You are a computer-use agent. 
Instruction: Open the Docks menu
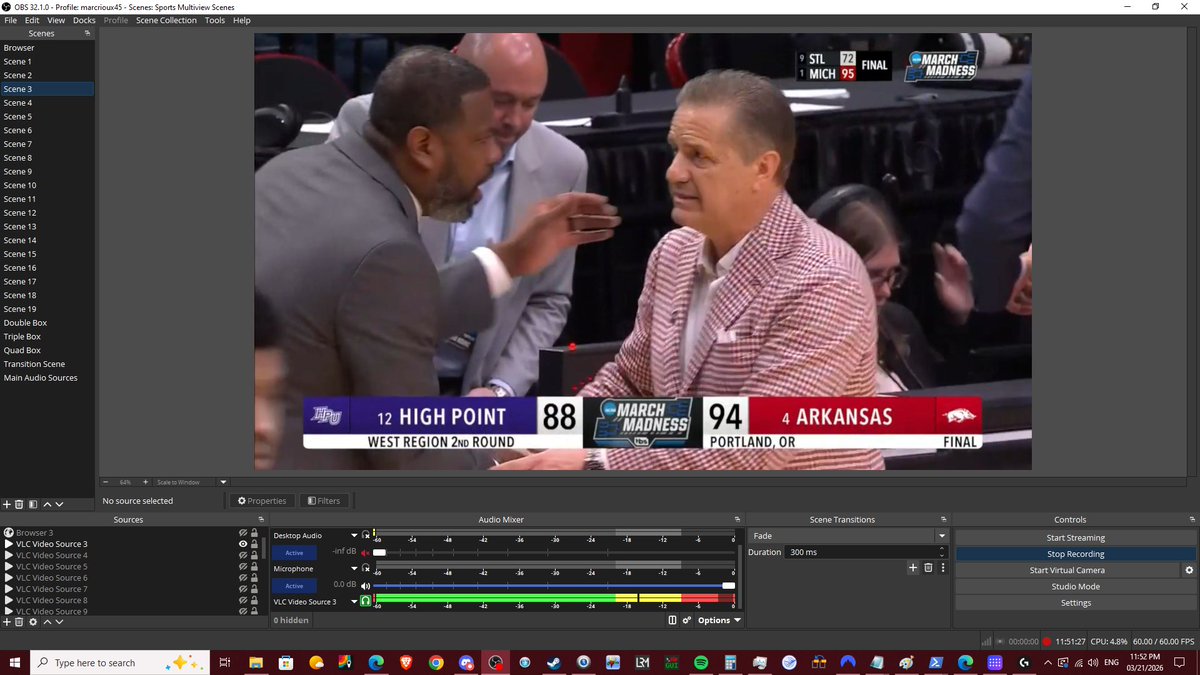[x=85, y=20]
